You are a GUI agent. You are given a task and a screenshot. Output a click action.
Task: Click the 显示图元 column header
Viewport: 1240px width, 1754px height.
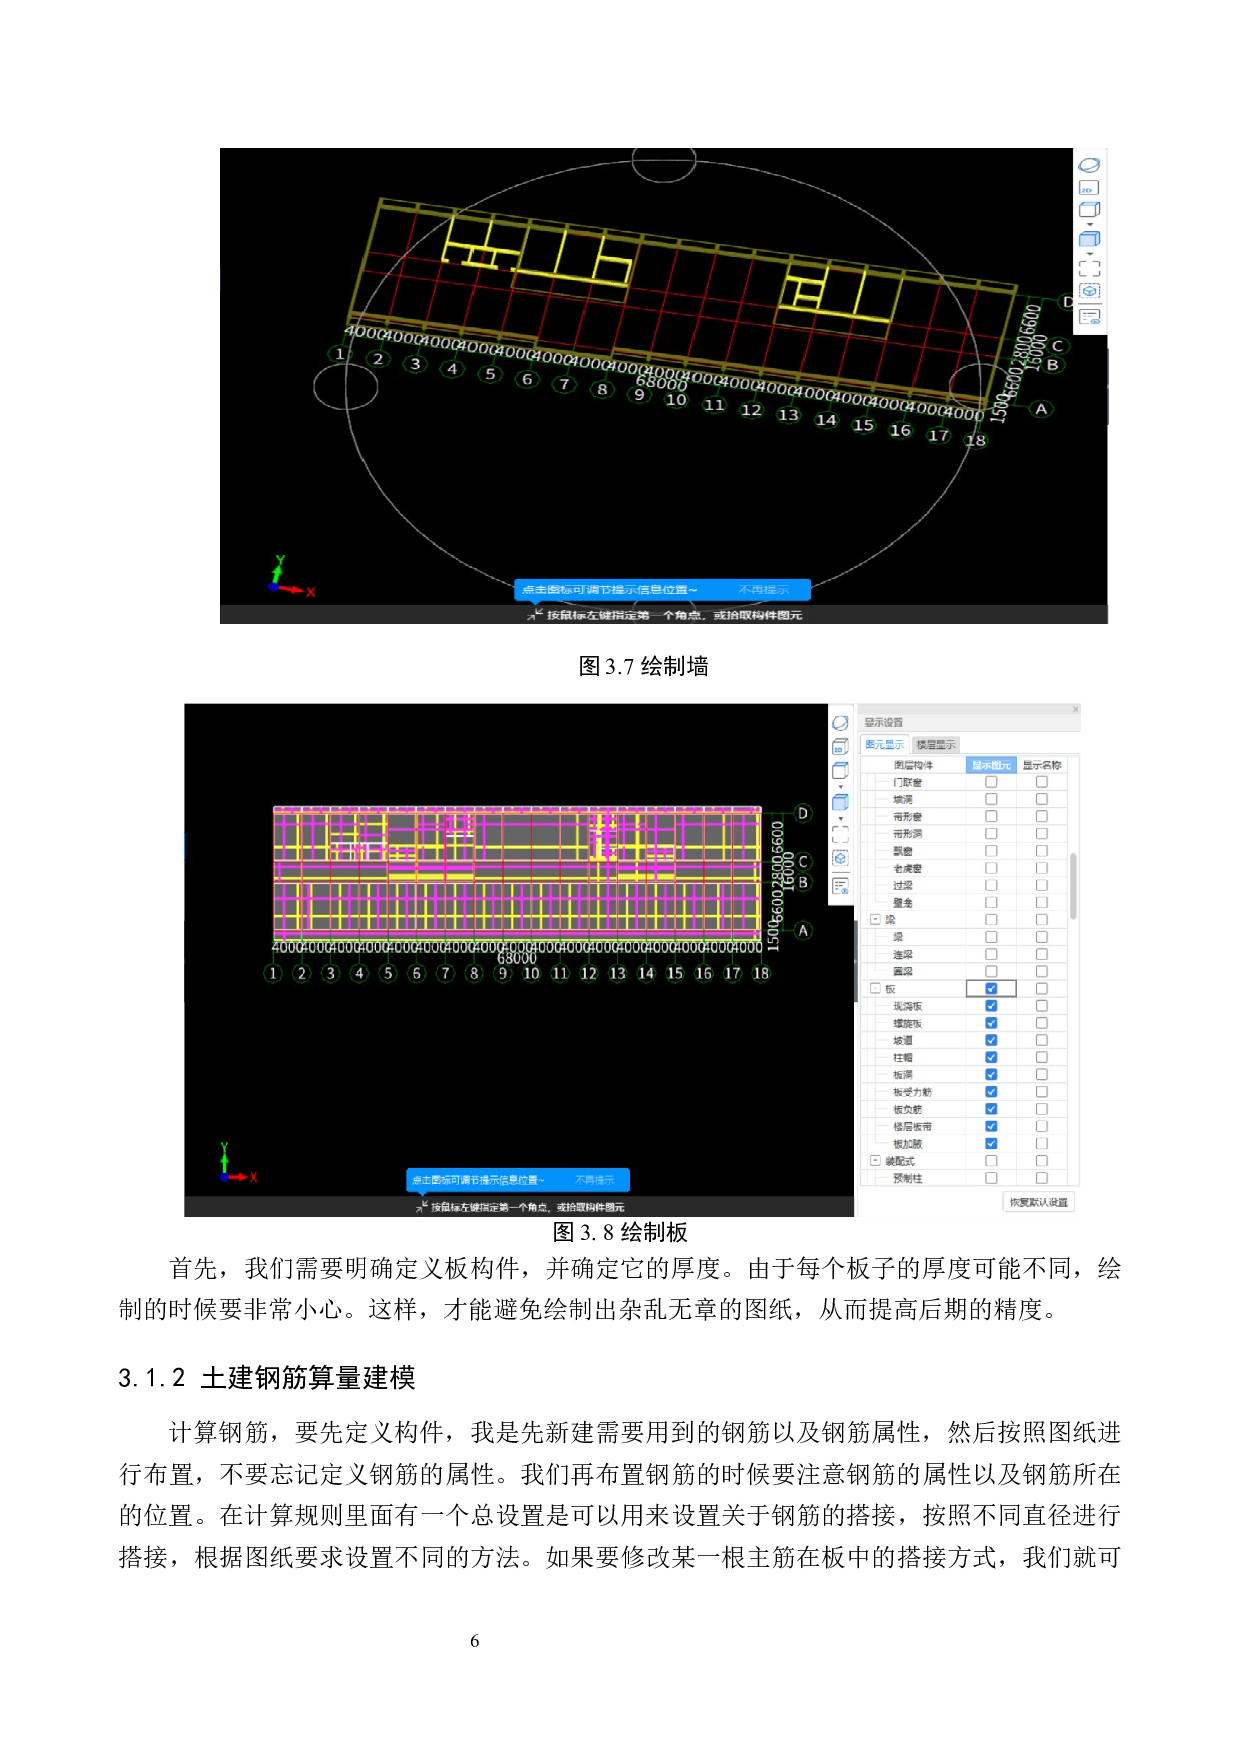tap(991, 765)
